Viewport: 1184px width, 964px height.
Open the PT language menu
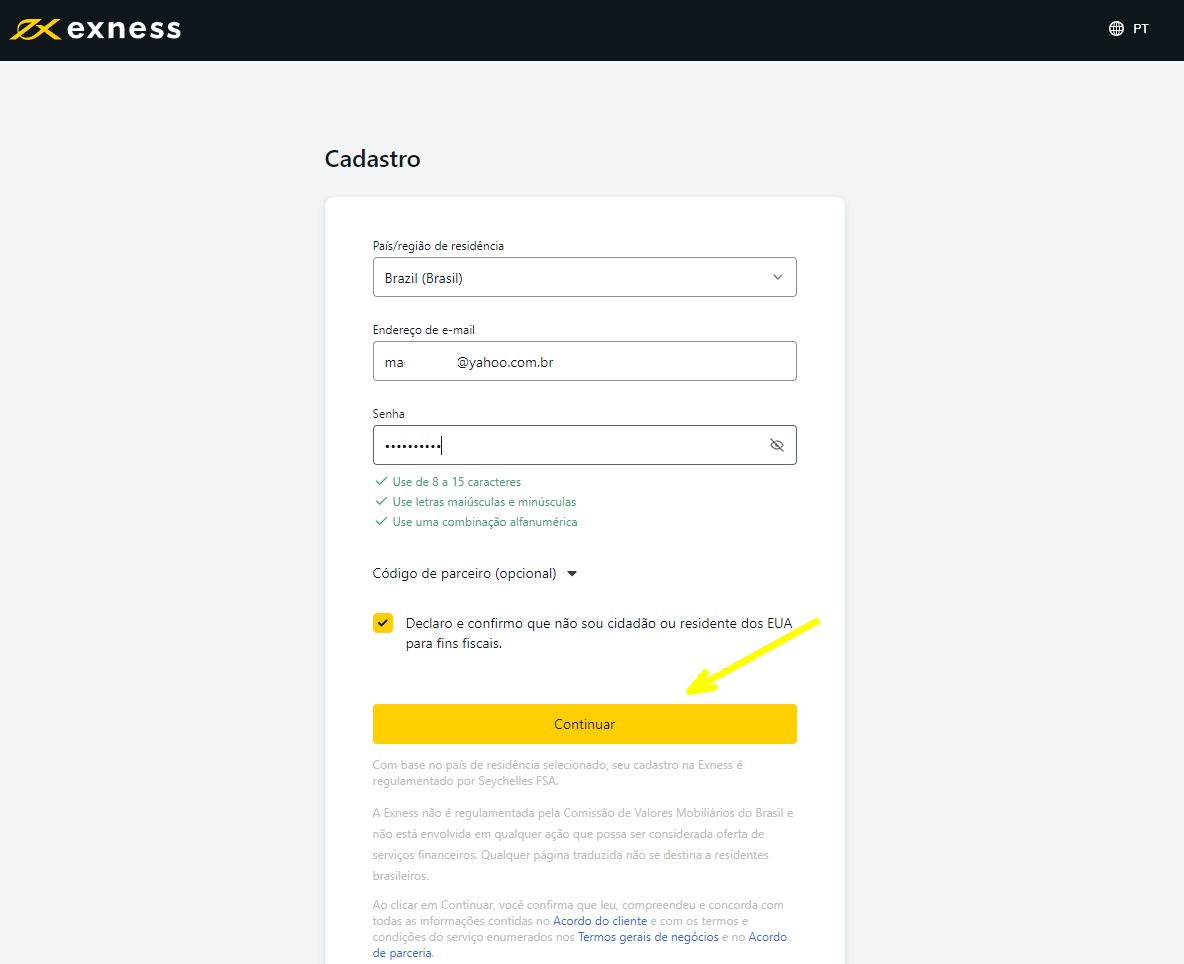(1140, 29)
